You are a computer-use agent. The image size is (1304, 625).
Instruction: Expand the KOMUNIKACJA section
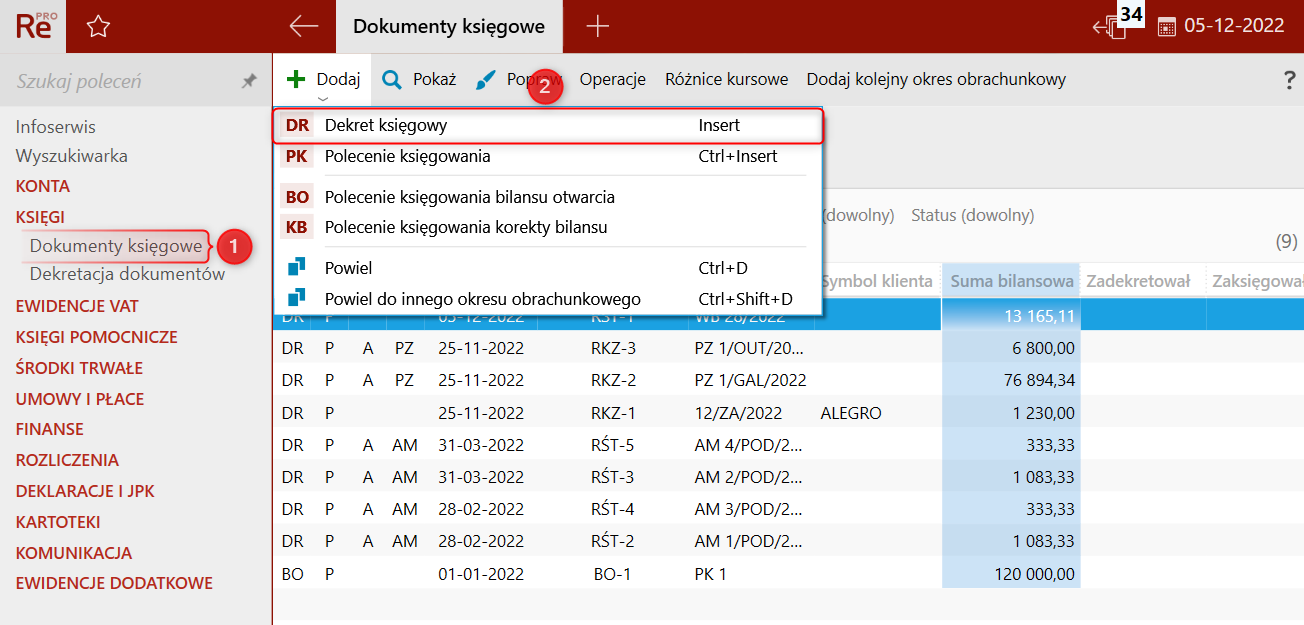tap(74, 553)
